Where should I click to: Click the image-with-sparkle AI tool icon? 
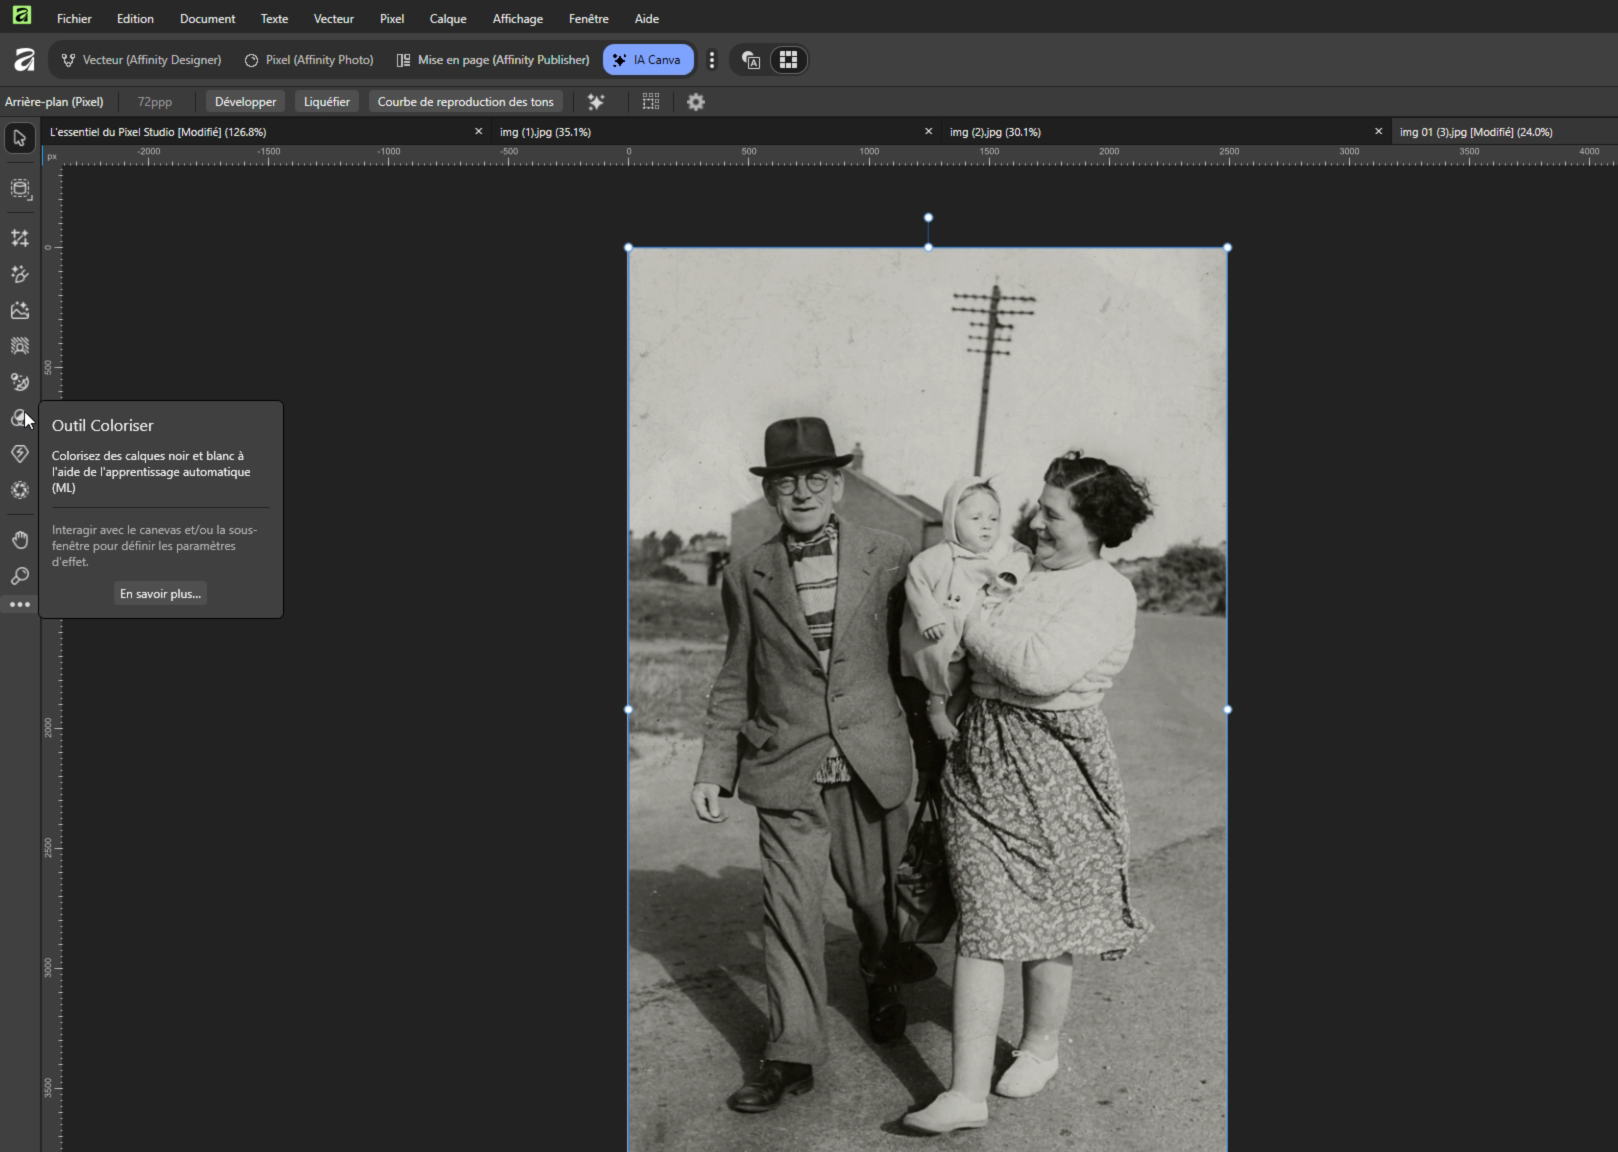[x=20, y=310]
